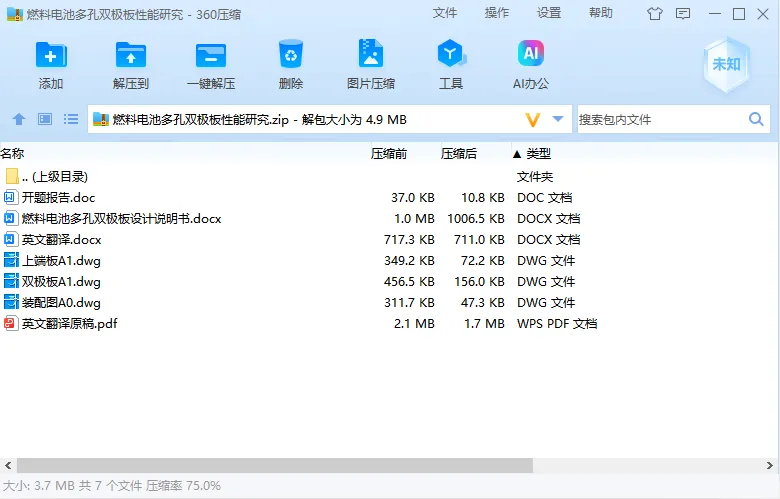Click the archive path field text
This screenshot has width=780, height=499.
point(260,119)
